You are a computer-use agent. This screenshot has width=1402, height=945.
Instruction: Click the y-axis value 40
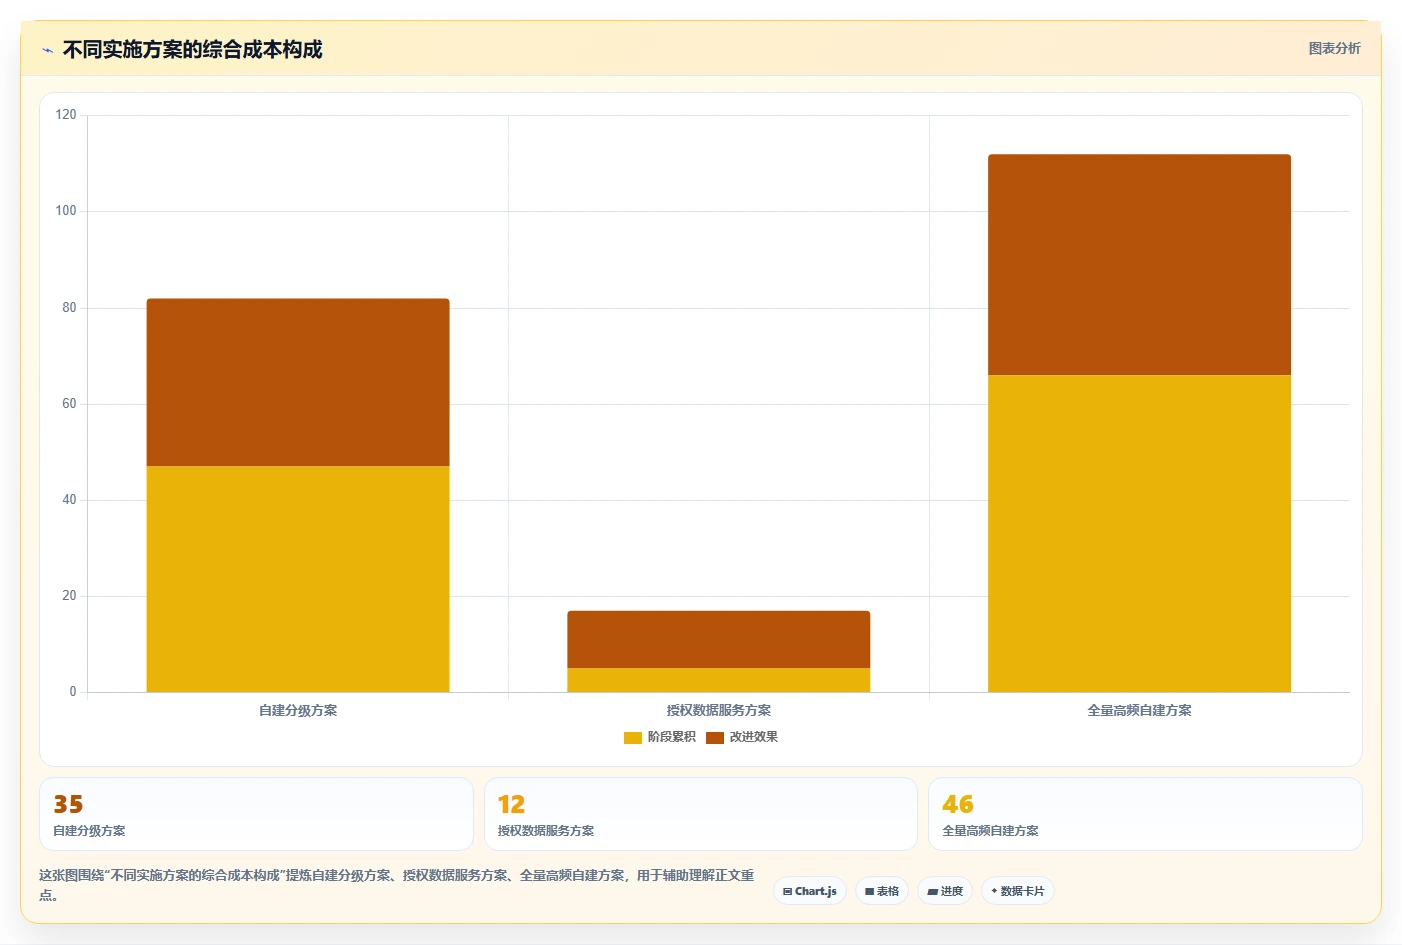pyautogui.click(x=69, y=500)
